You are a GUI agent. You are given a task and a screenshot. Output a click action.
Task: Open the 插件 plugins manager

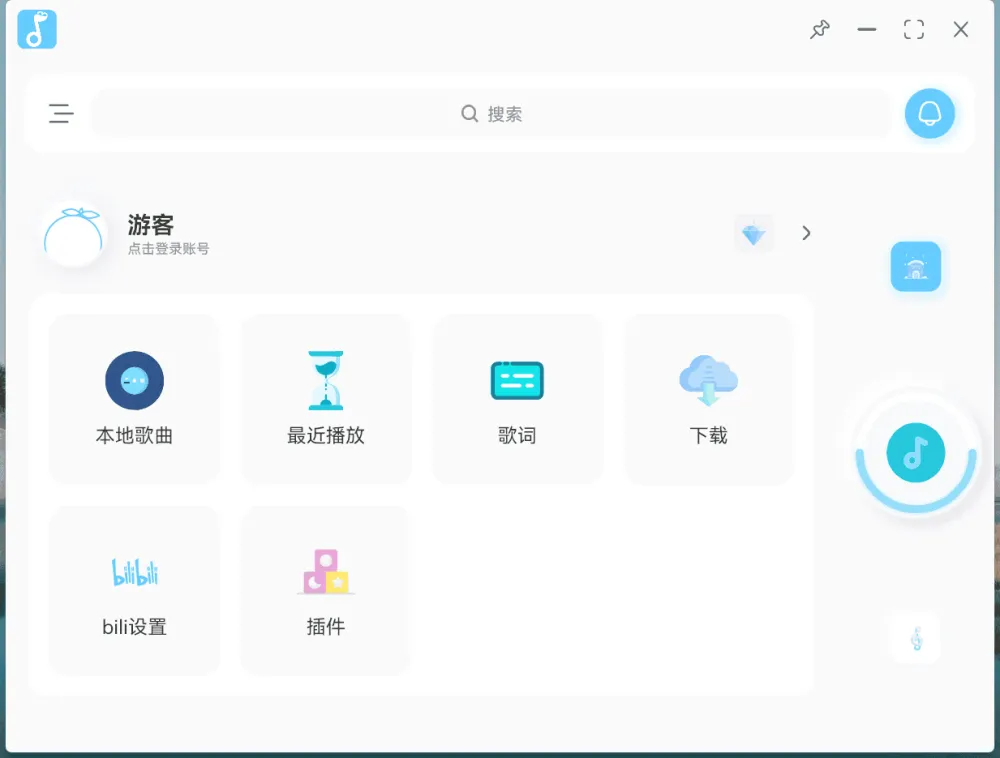tap(325, 588)
